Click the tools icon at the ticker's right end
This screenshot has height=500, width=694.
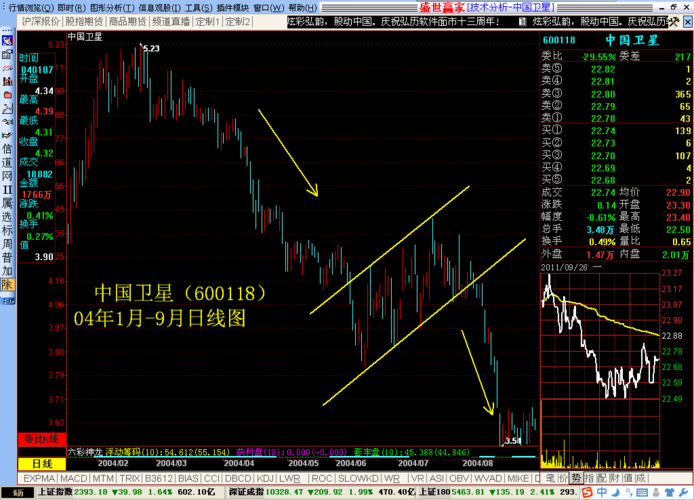673,22
